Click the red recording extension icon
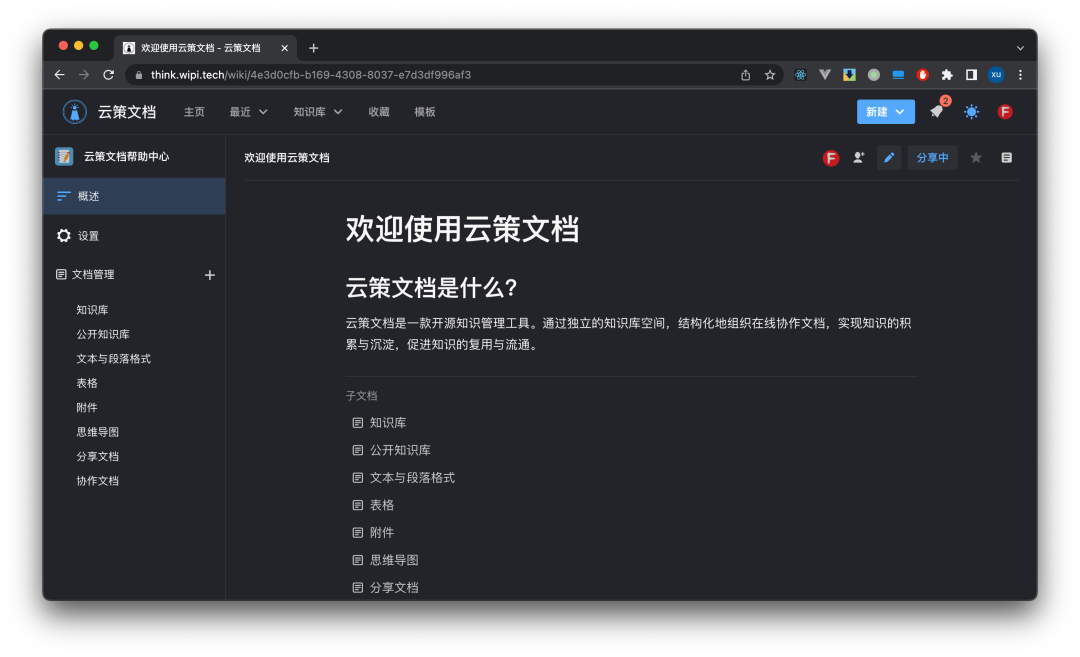This screenshot has width=1080, height=657. coord(922,75)
